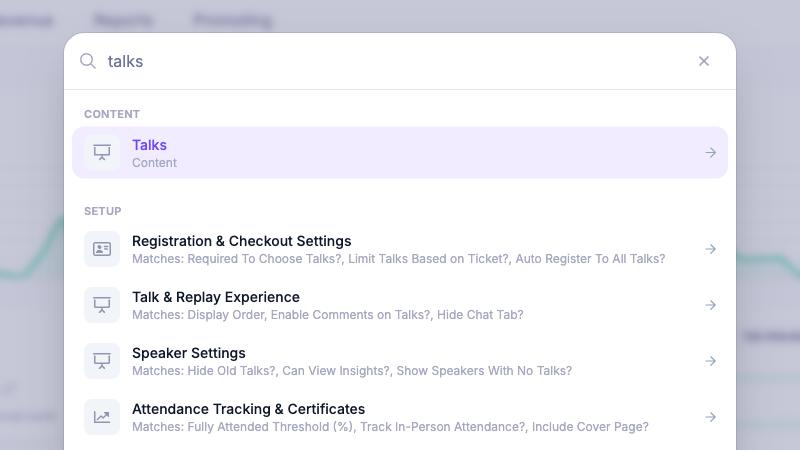Screen dimensions: 800x450
Task: Click arrow beside Attendance Tracking & Certificates
Action: 711,417
